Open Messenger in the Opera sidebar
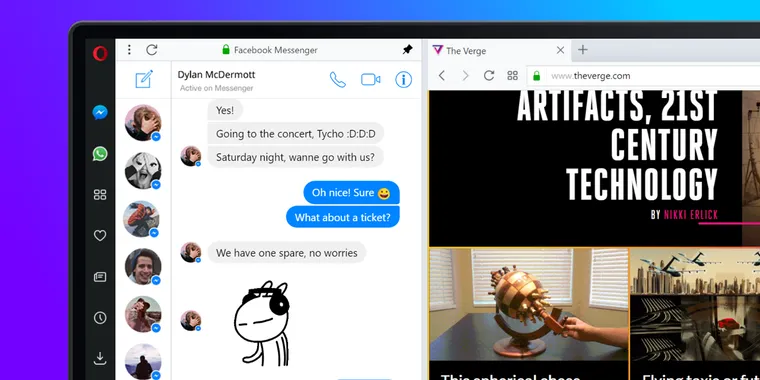760x380 pixels. [x=100, y=112]
